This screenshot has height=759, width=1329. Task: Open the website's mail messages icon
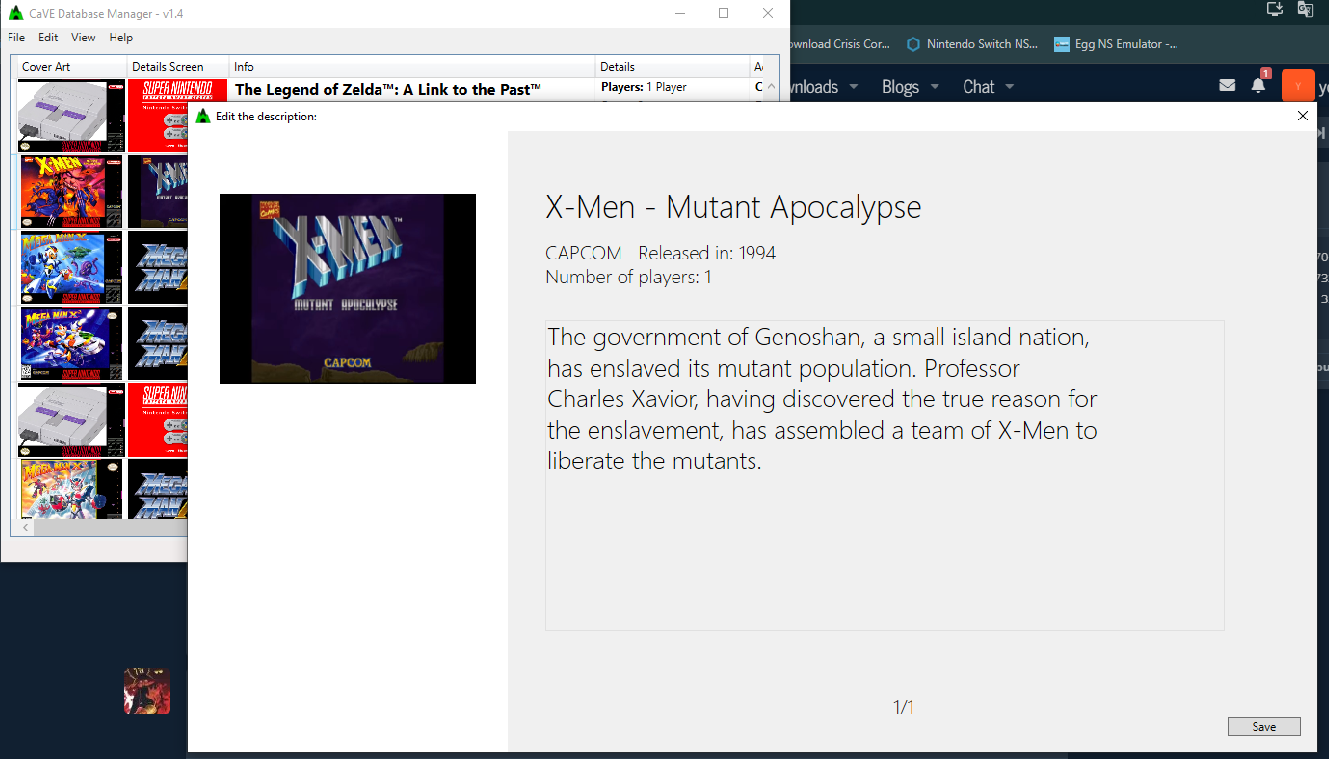coord(1227,86)
